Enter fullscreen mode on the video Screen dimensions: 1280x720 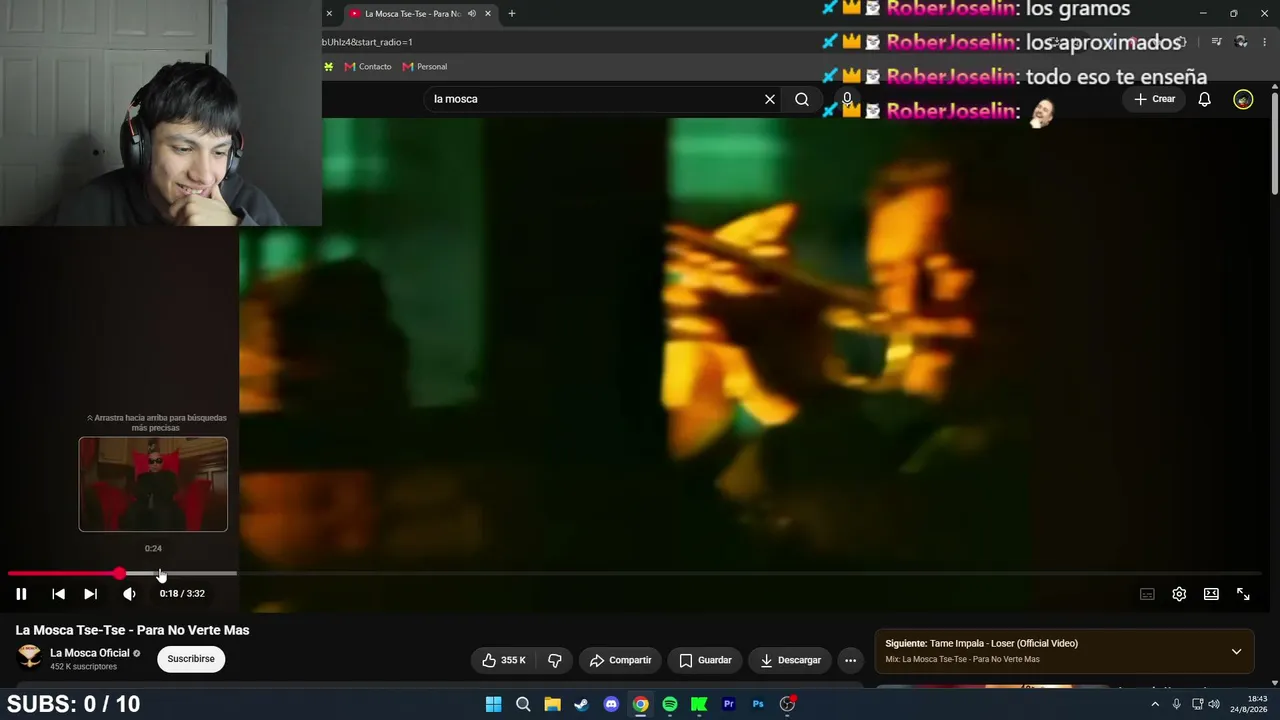tap(1243, 594)
